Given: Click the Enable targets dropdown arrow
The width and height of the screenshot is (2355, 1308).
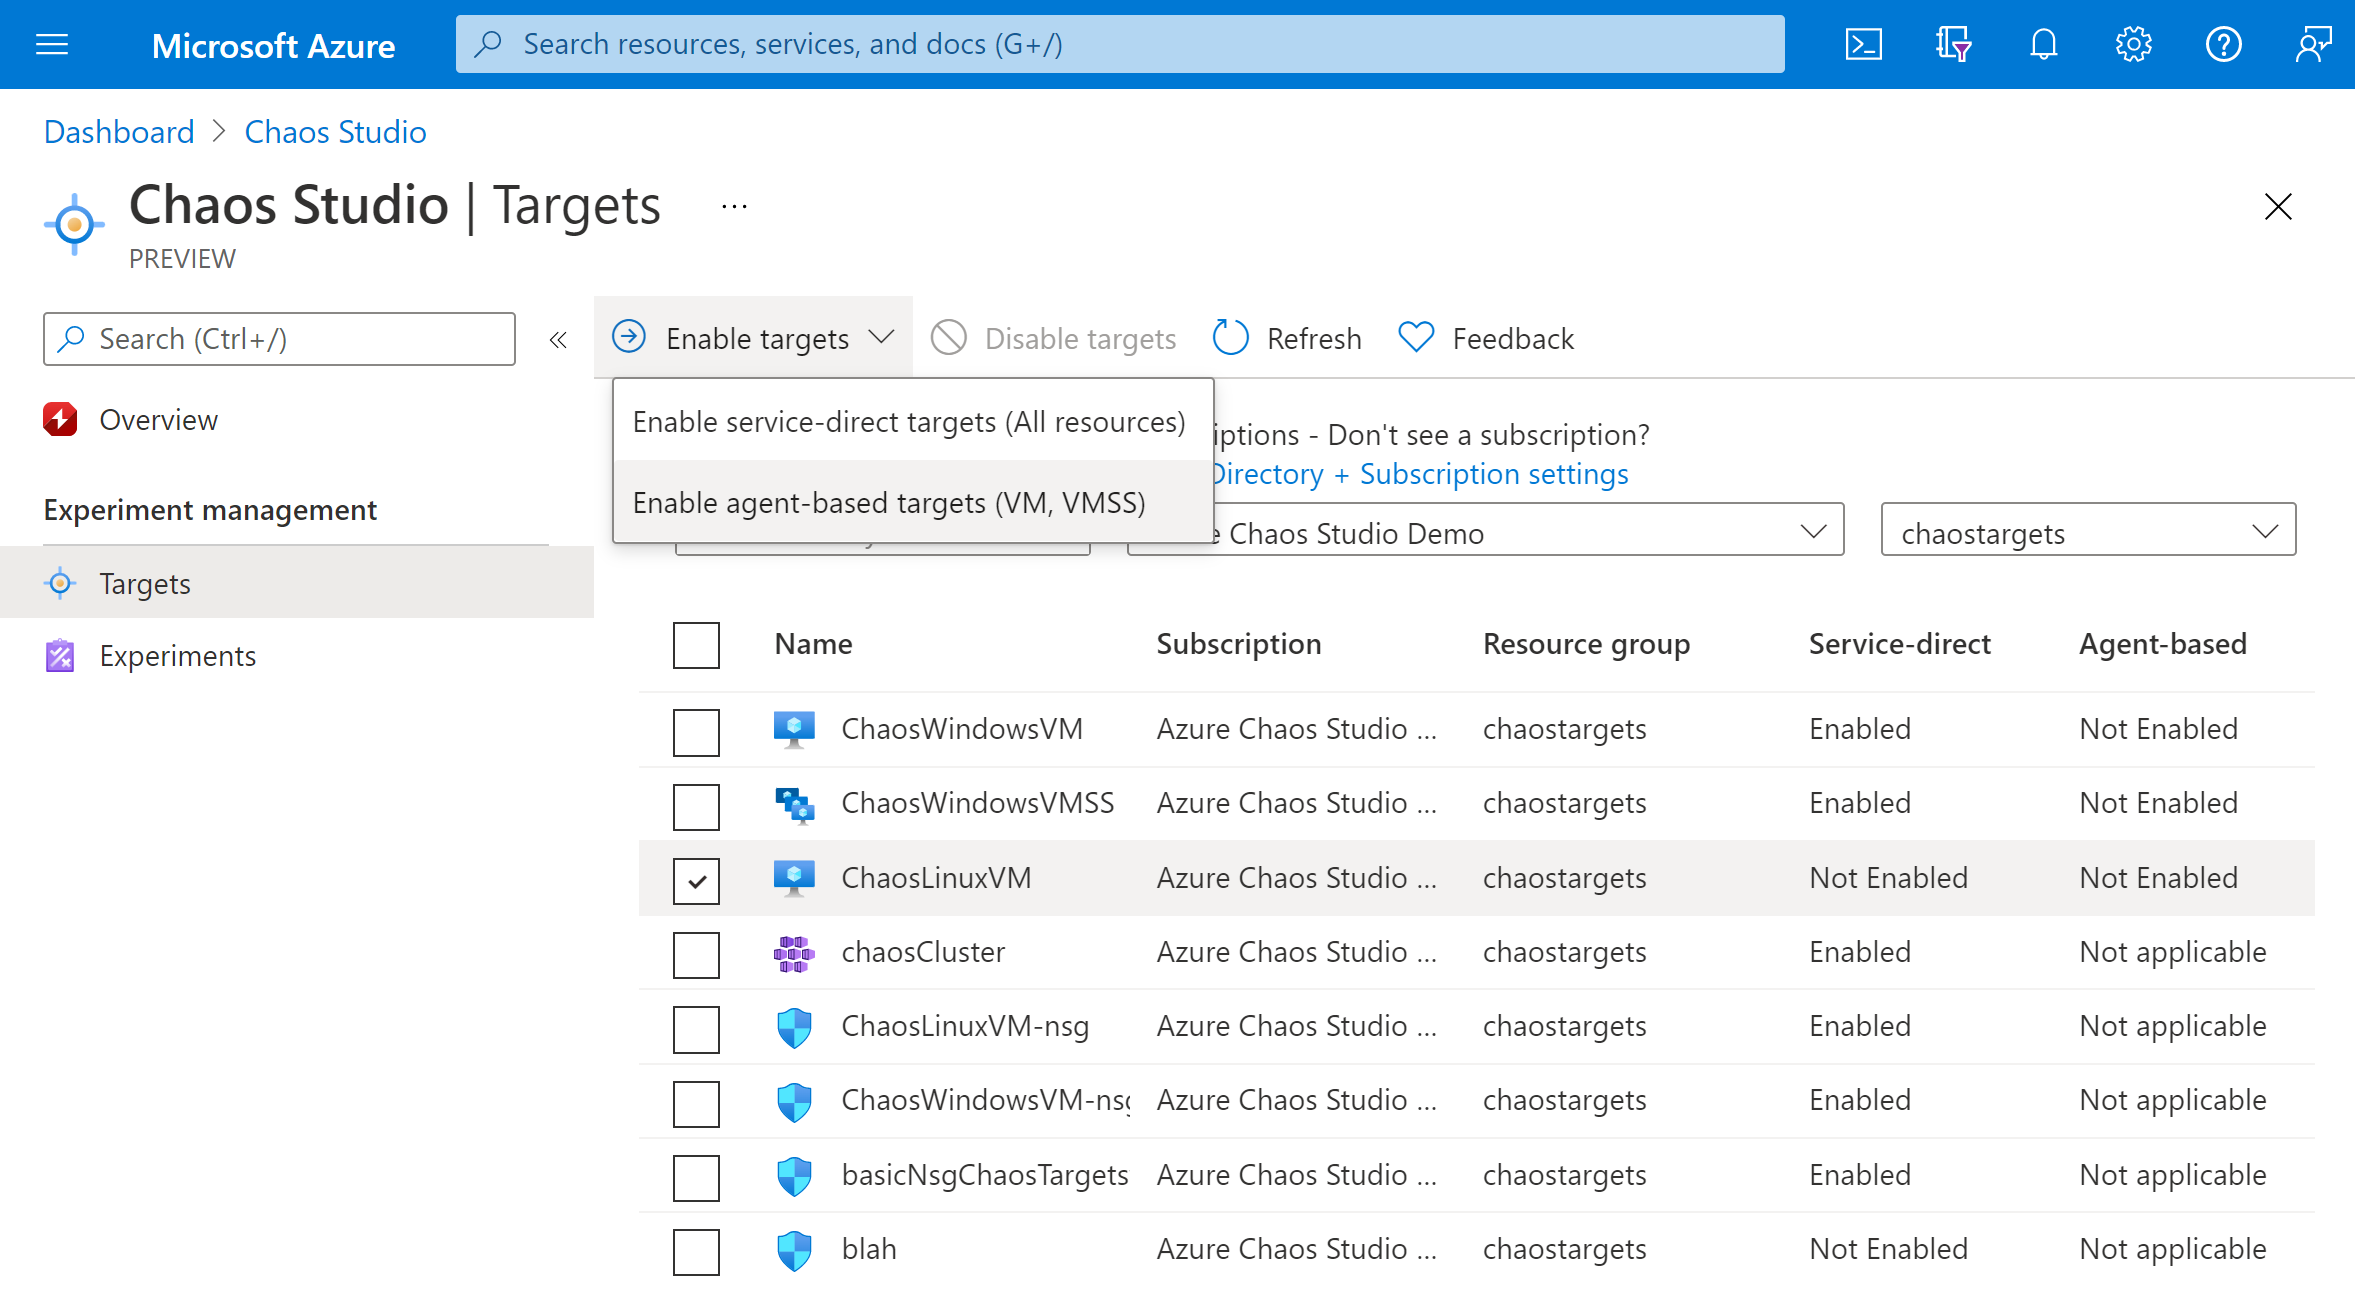Looking at the screenshot, I should (x=881, y=338).
